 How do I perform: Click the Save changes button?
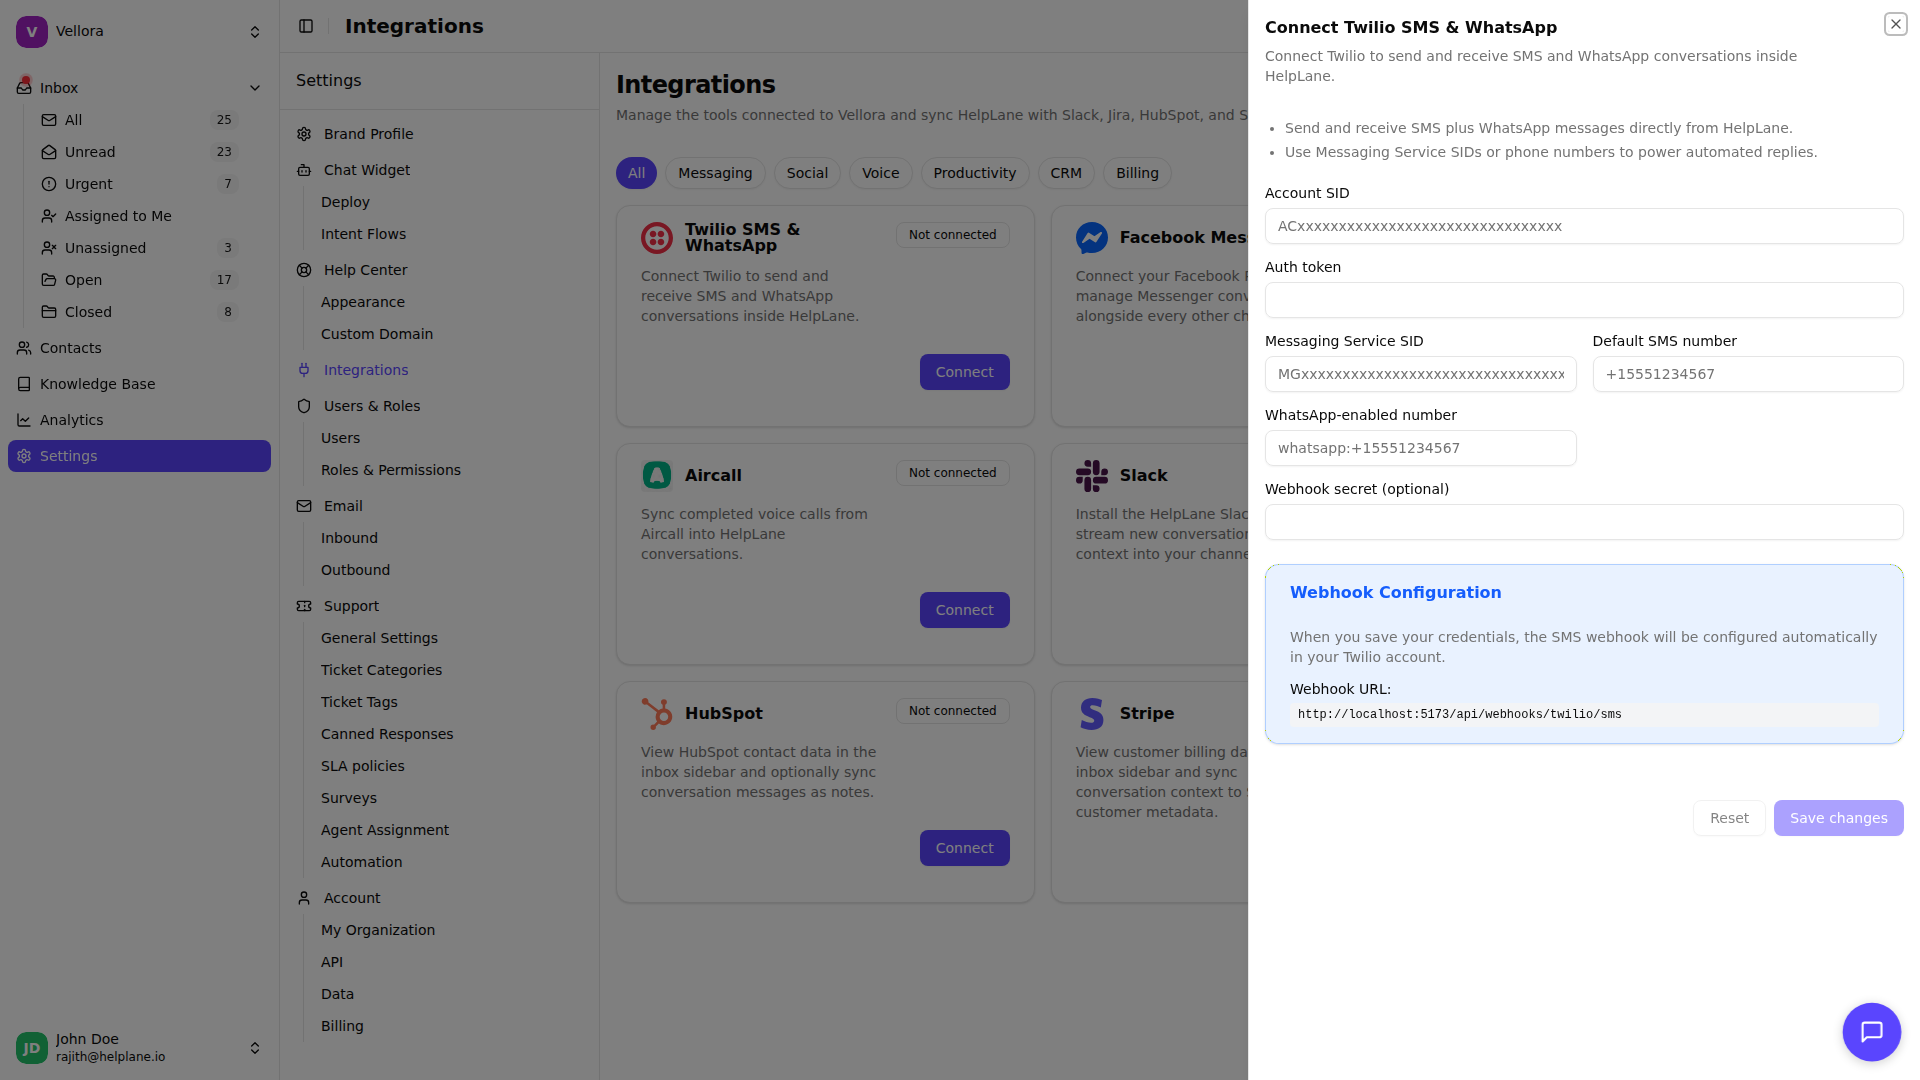[x=1838, y=818]
